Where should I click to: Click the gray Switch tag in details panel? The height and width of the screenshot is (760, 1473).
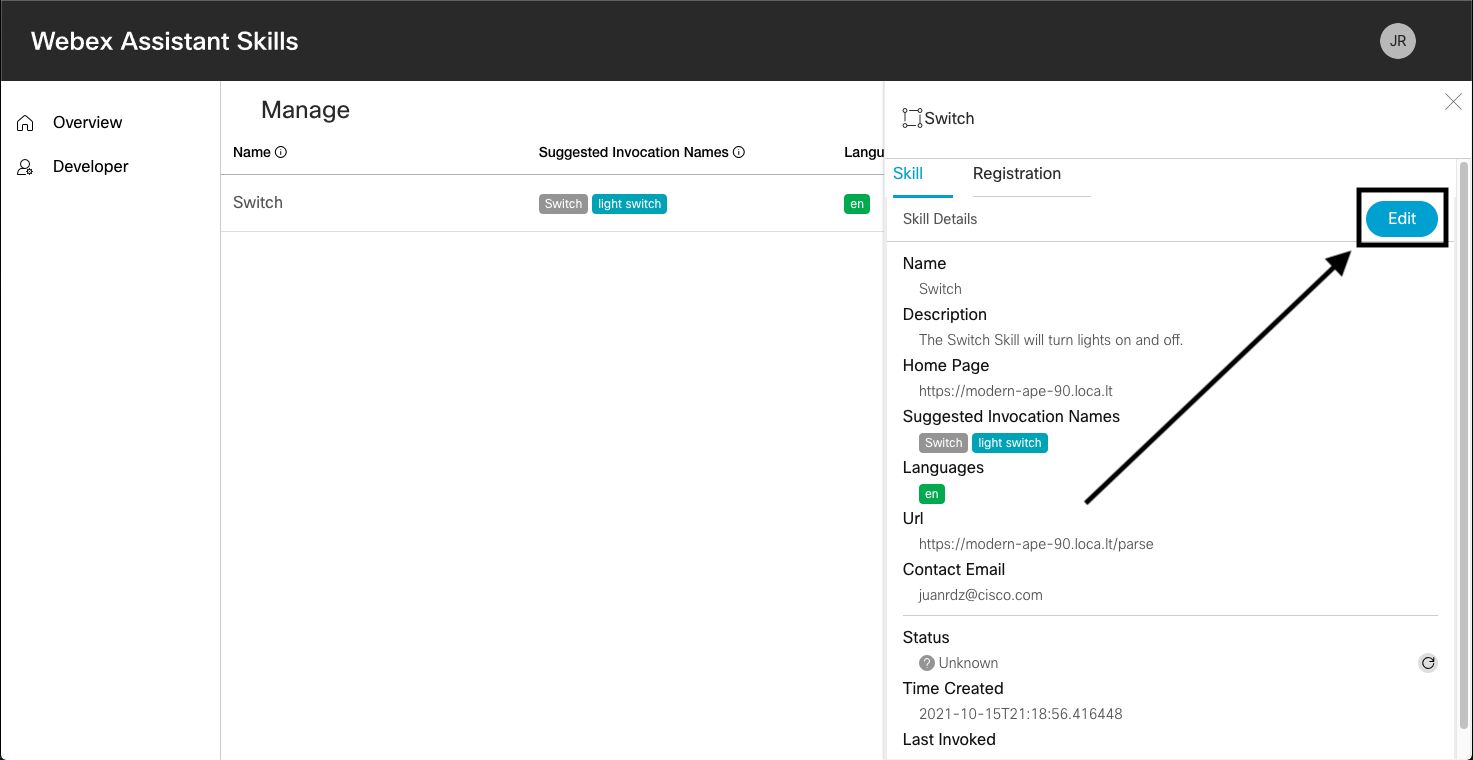click(944, 443)
